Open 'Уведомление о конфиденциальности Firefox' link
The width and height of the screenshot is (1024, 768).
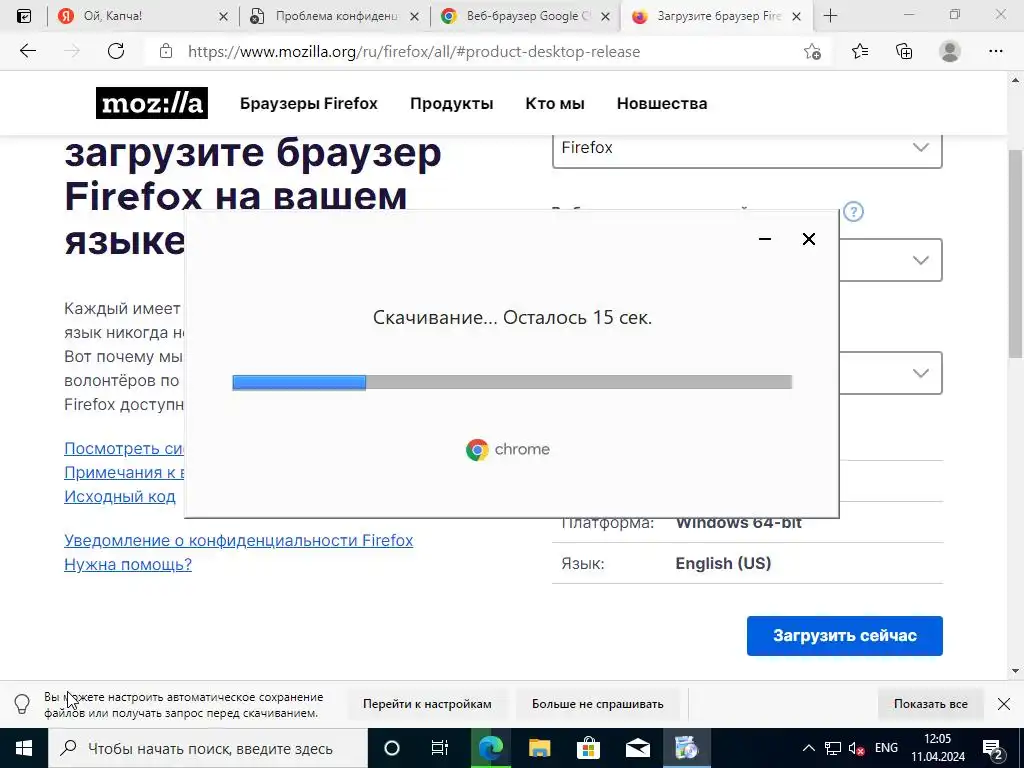tap(238, 541)
